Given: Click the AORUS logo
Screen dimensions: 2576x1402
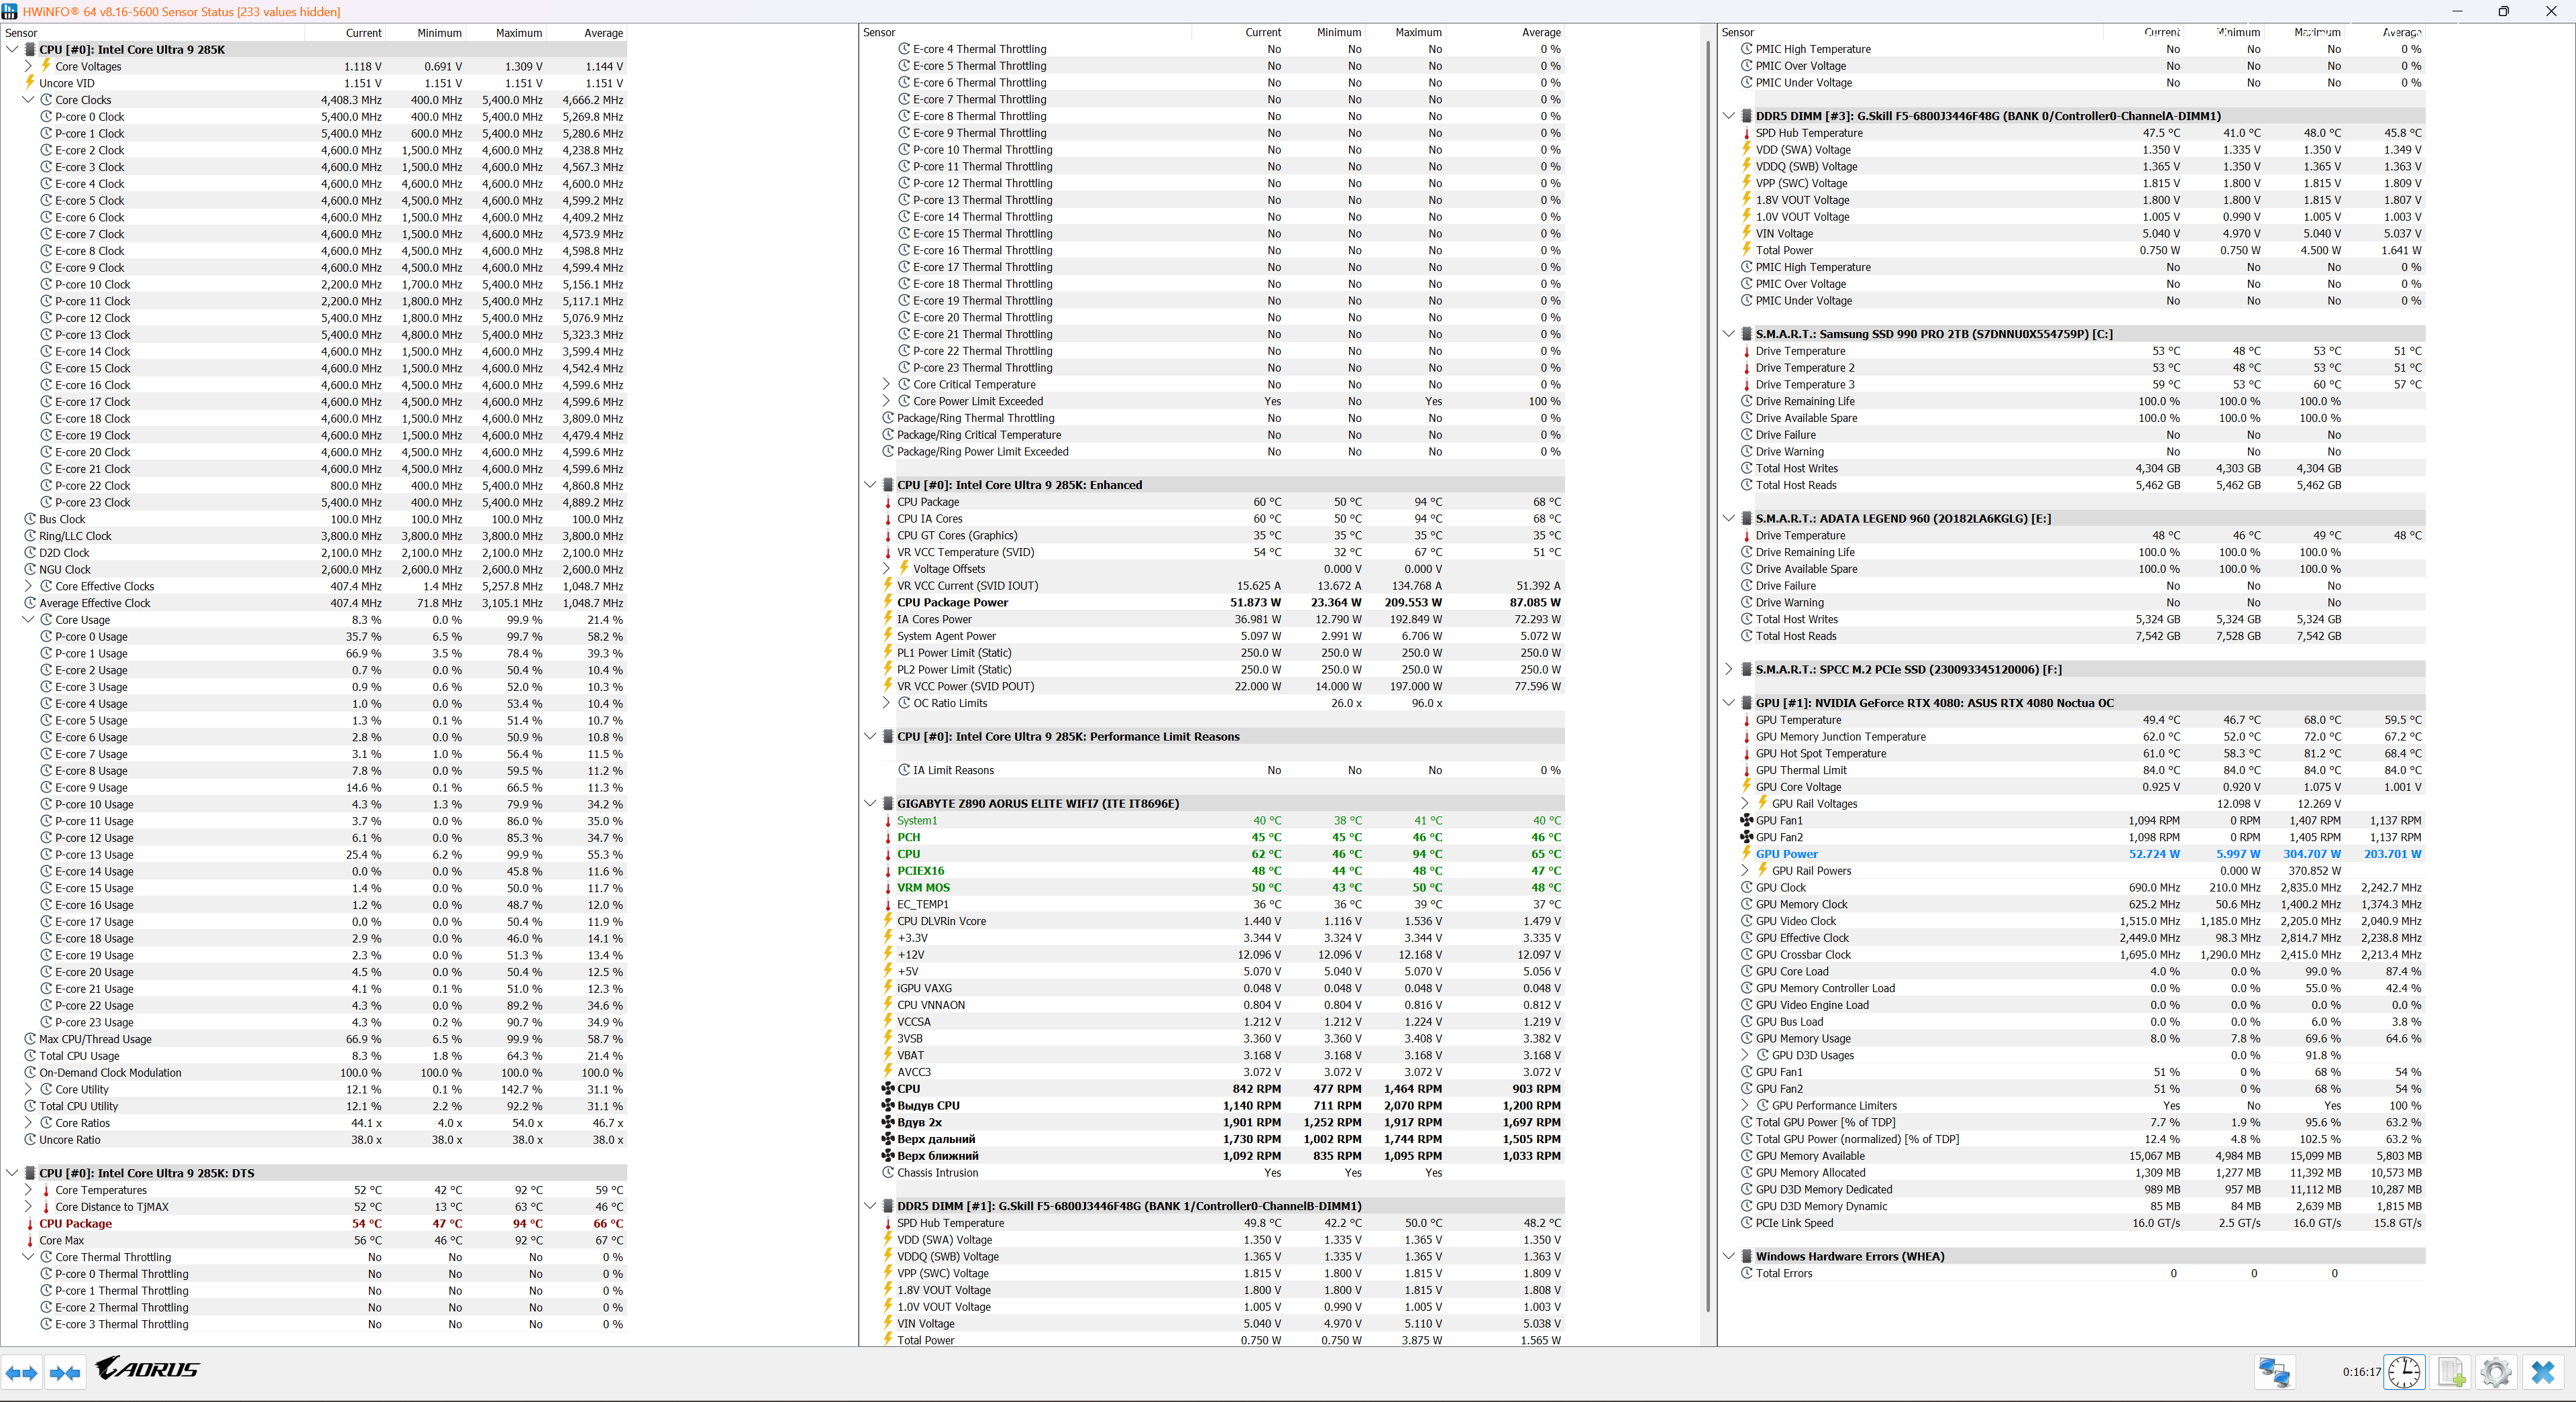Looking at the screenshot, I should pyautogui.click(x=148, y=1368).
